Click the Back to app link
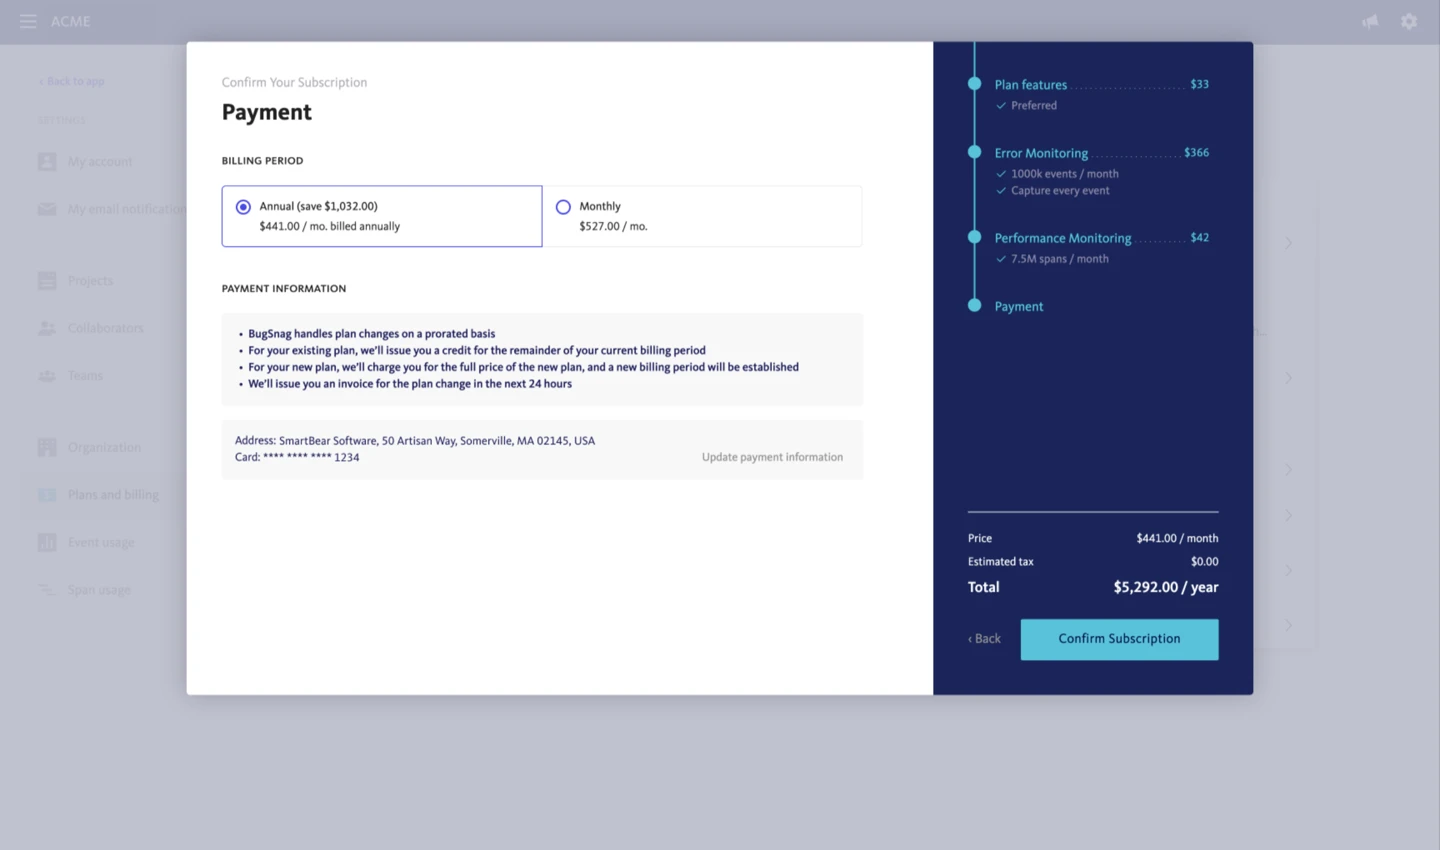Viewport: 1440px width, 850px height. (71, 81)
